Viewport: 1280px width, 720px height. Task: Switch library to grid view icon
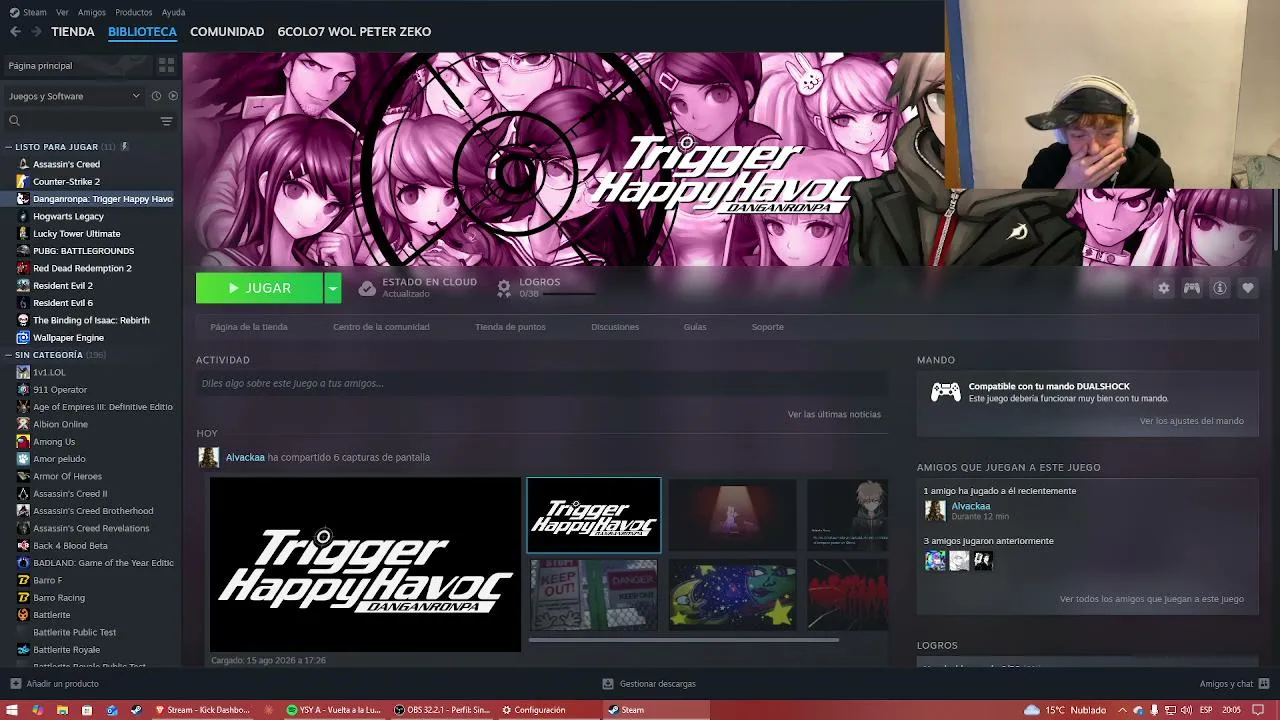click(166, 65)
